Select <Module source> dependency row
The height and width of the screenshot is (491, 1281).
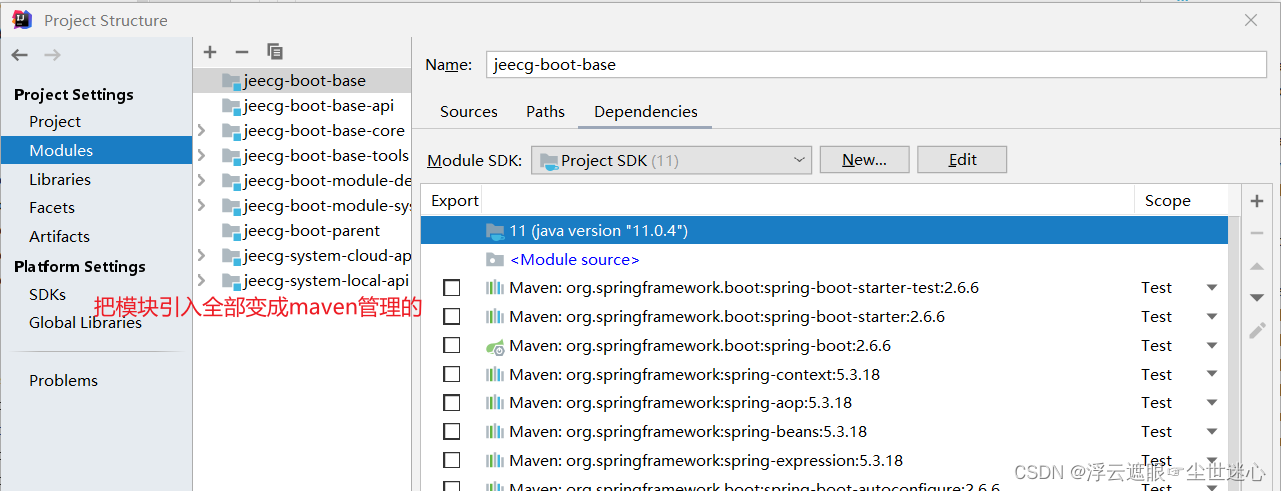(x=824, y=260)
